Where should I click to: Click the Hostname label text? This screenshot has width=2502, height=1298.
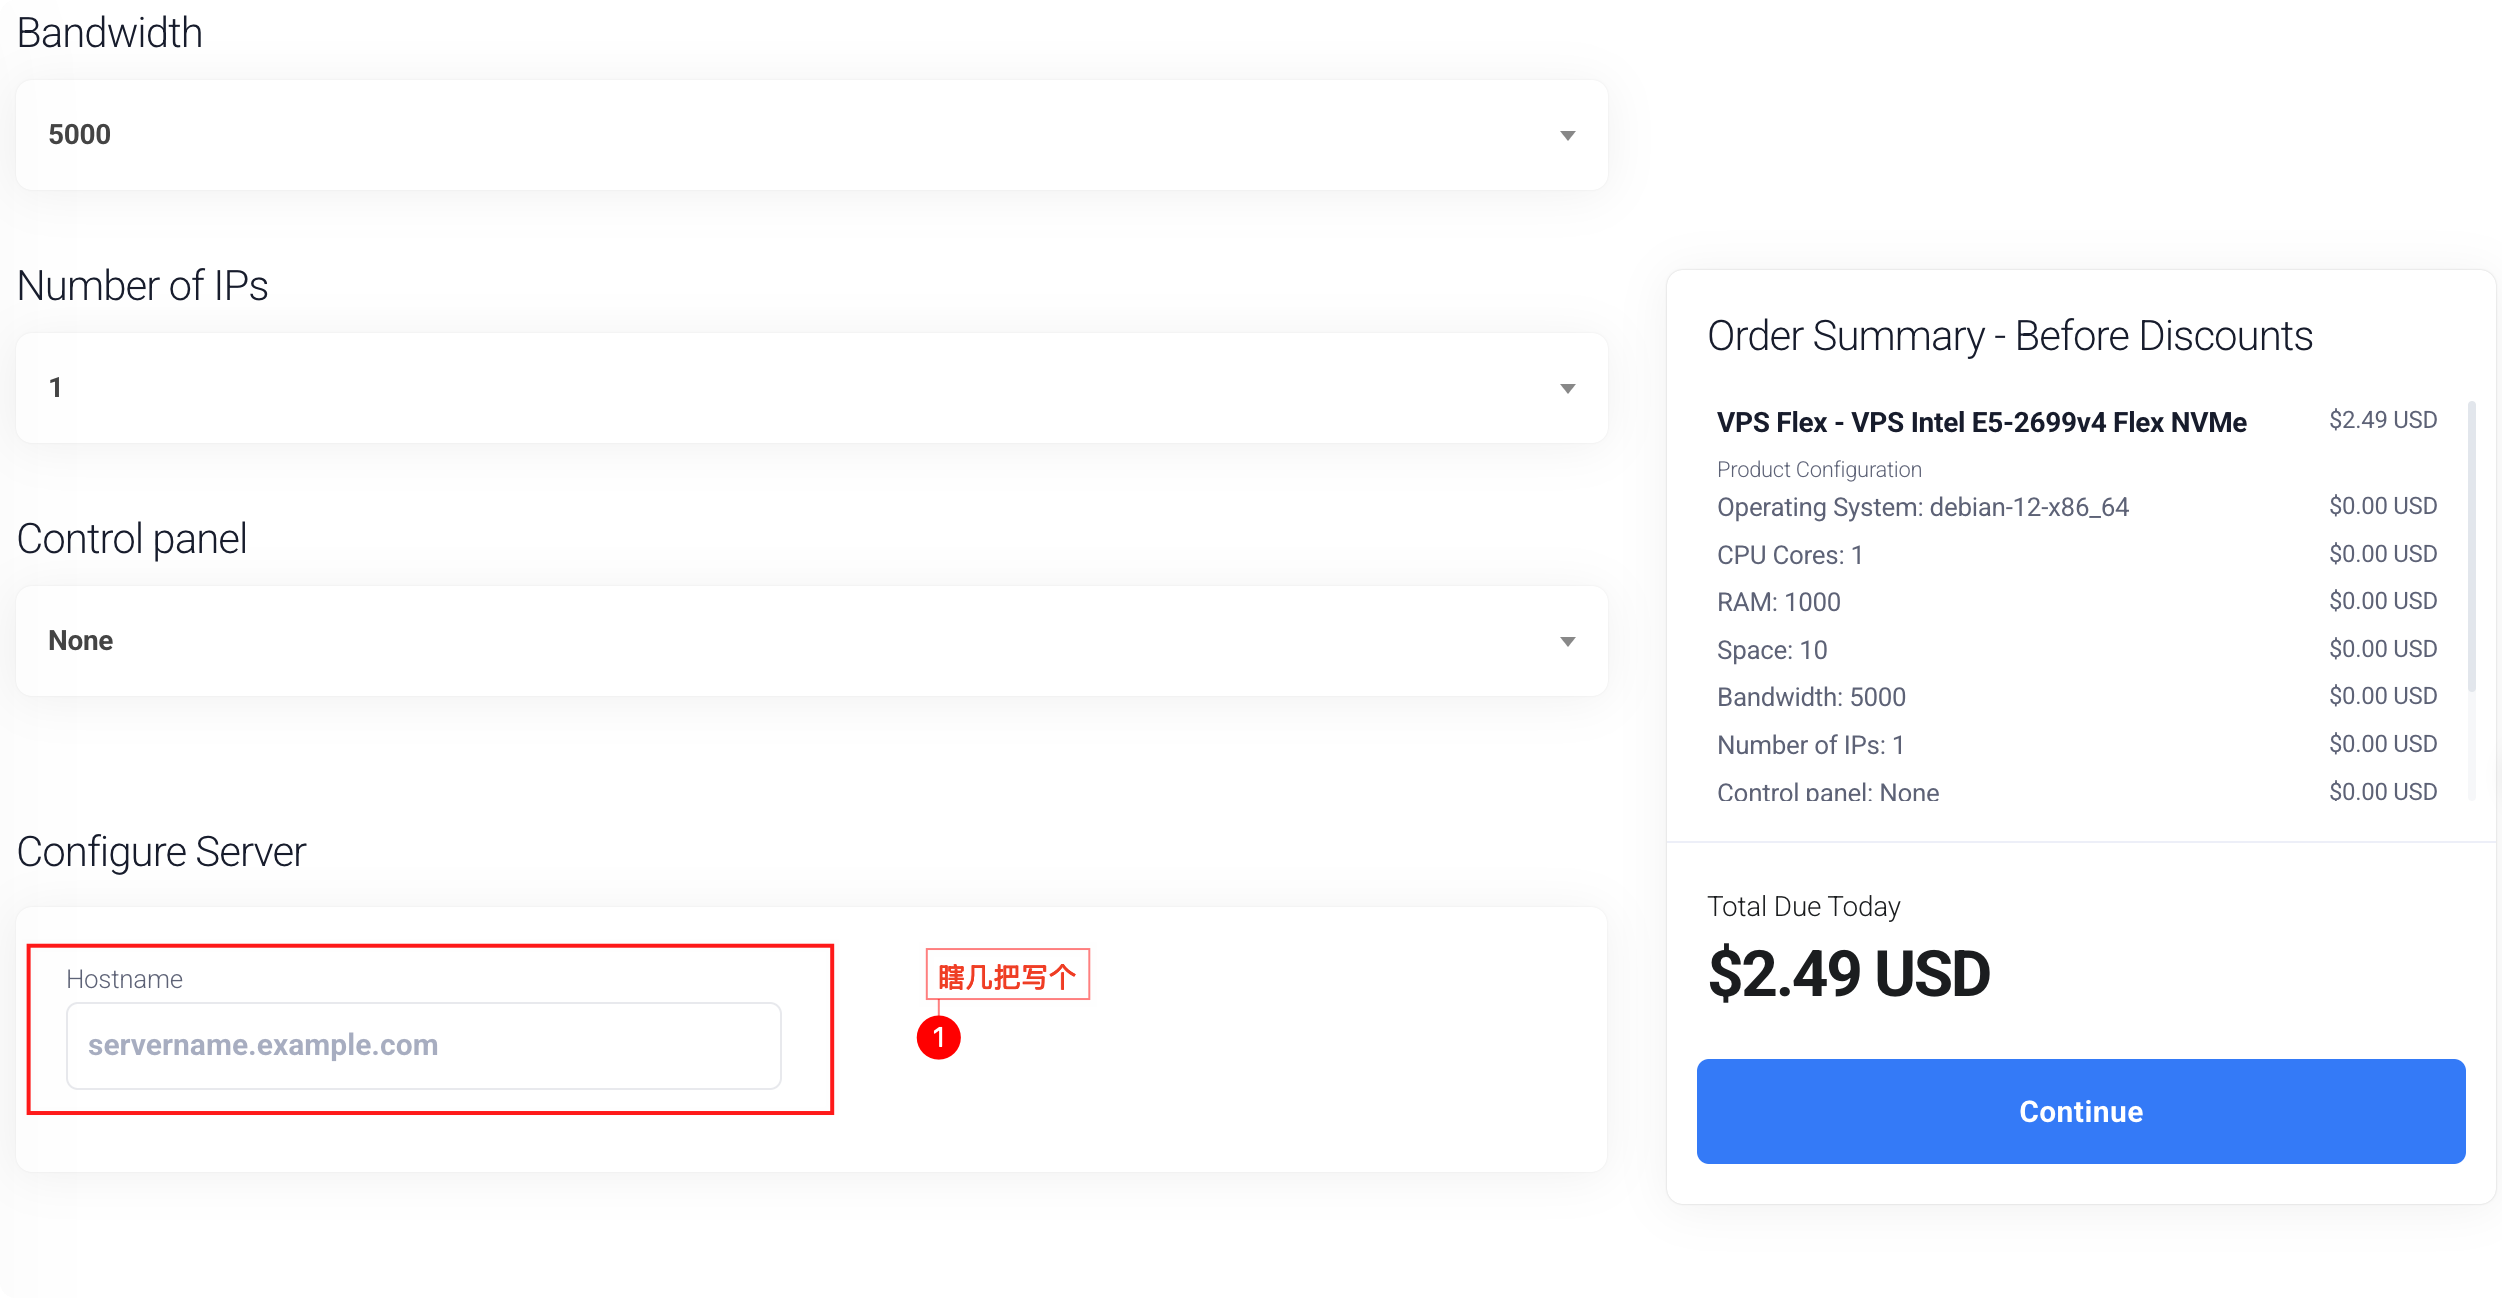click(x=124, y=979)
